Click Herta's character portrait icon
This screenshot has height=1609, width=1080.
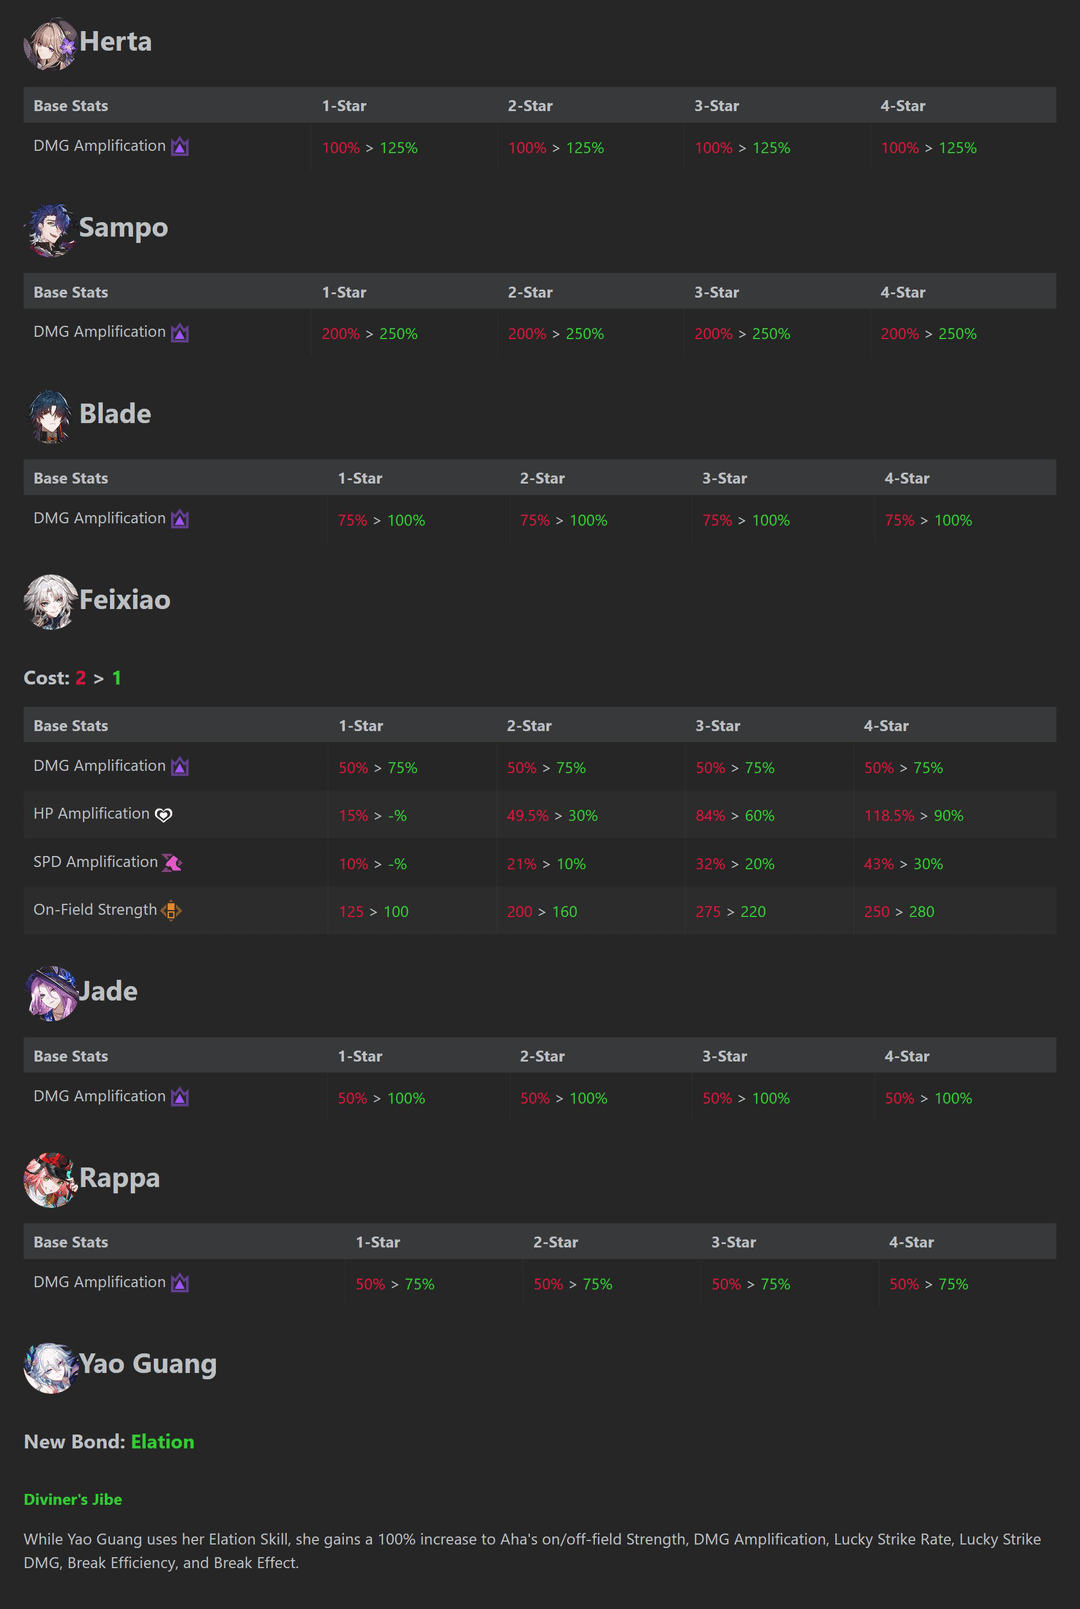tap(50, 44)
